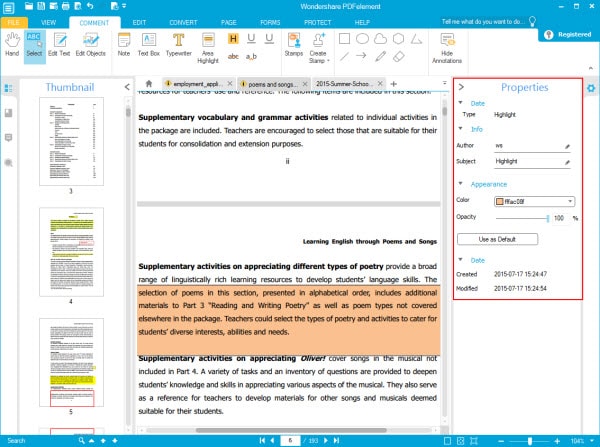Activate the Area Highlight tool
This screenshot has height=447, width=600.
[208, 48]
